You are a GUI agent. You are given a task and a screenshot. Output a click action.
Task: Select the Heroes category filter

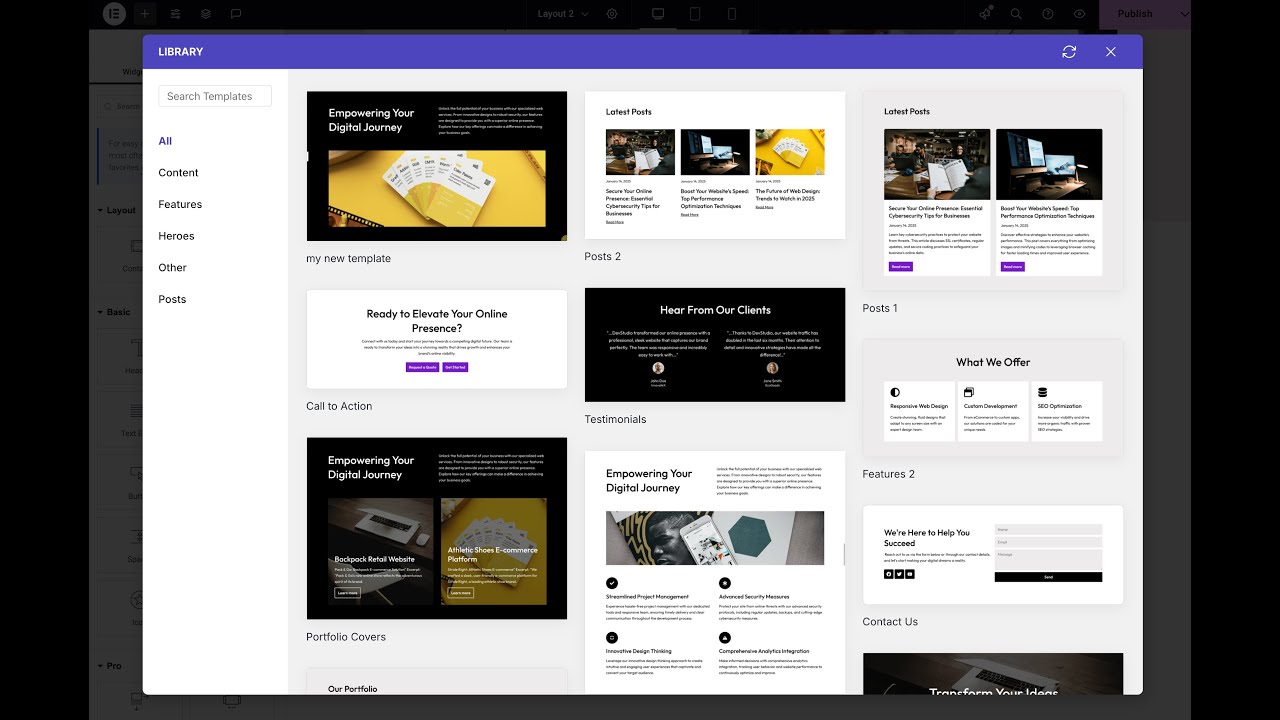(176, 236)
